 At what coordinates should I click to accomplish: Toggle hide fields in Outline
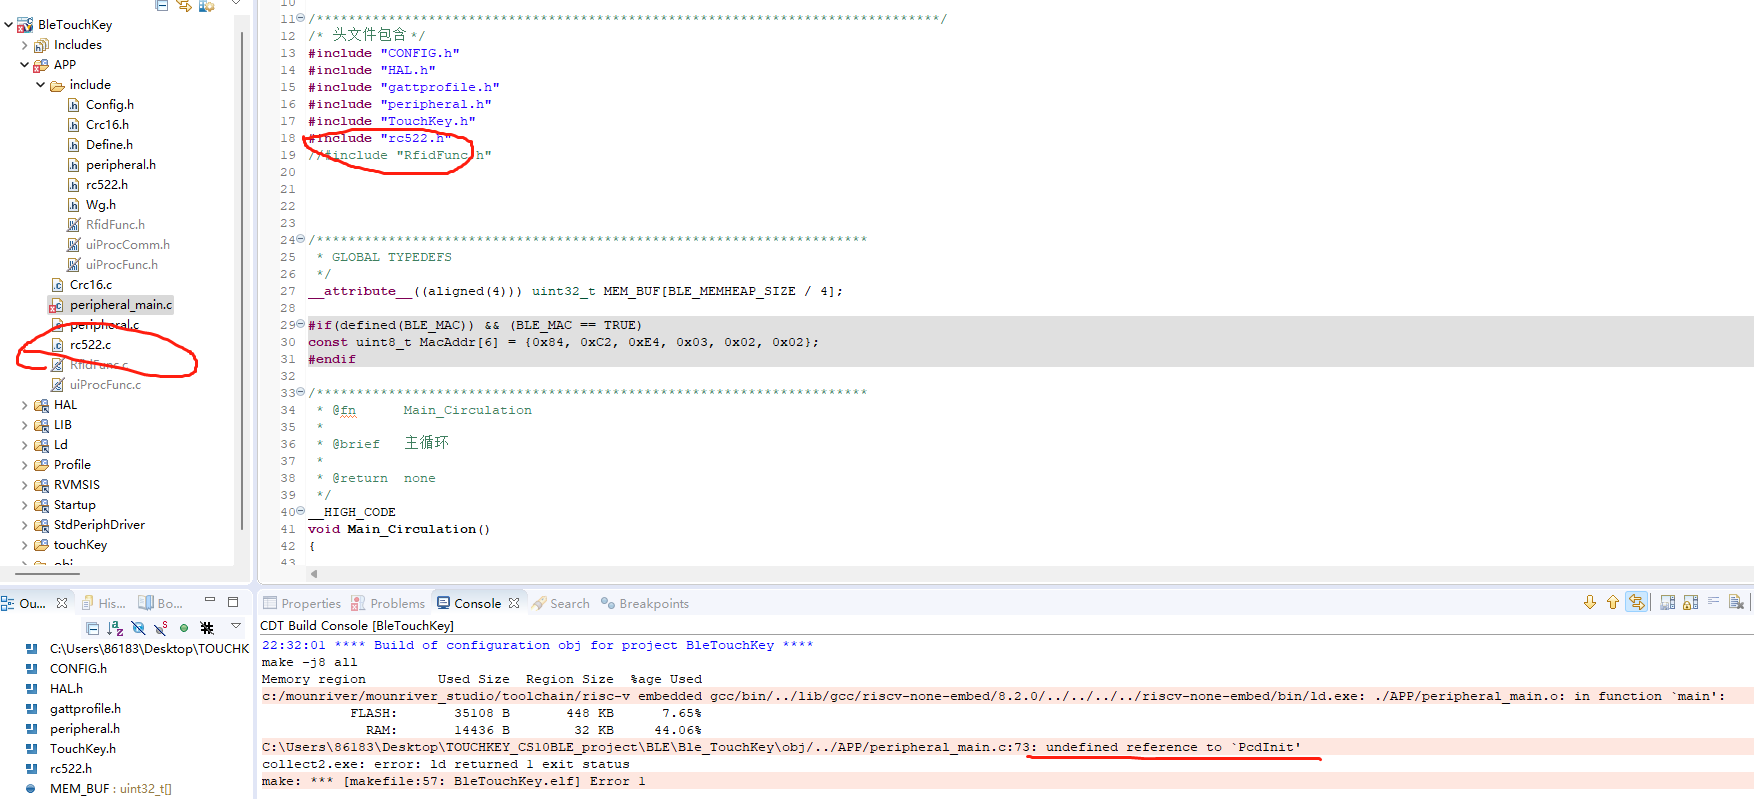click(138, 628)
